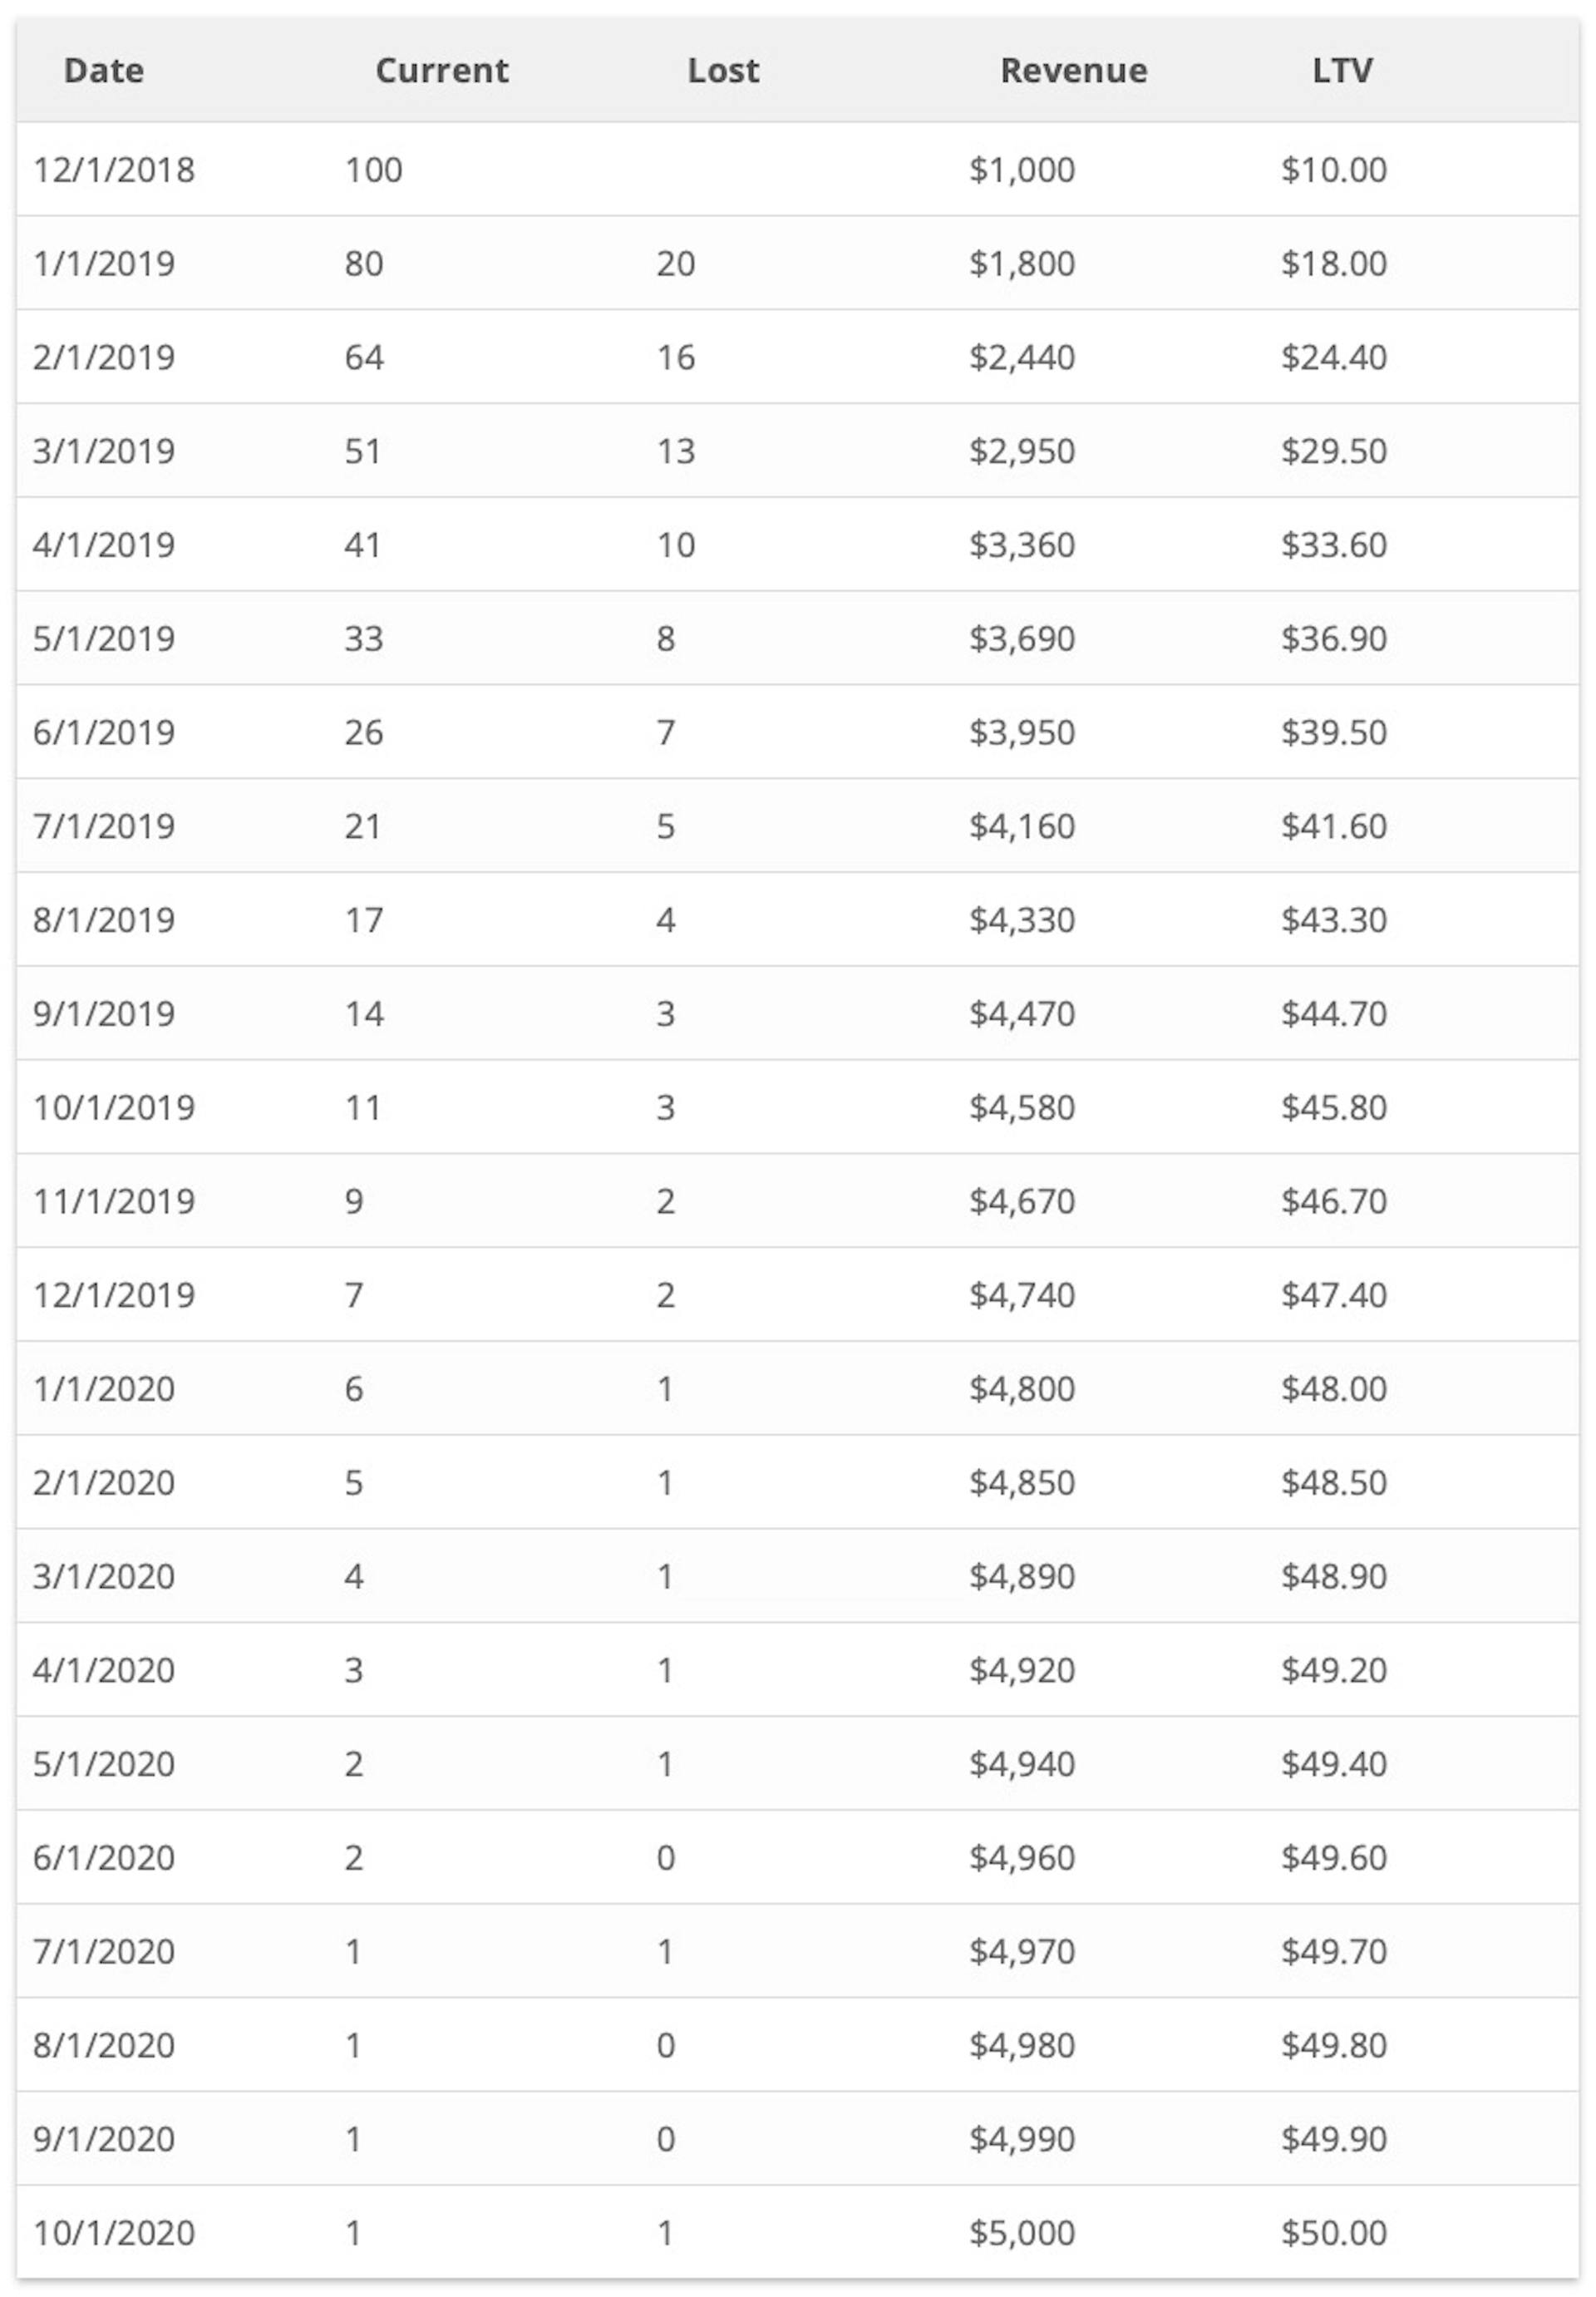Click the $5,000 revenue cell
This screenshot has height=2297, width=1596.
pyautogui.click(x=1021, y=2233)
